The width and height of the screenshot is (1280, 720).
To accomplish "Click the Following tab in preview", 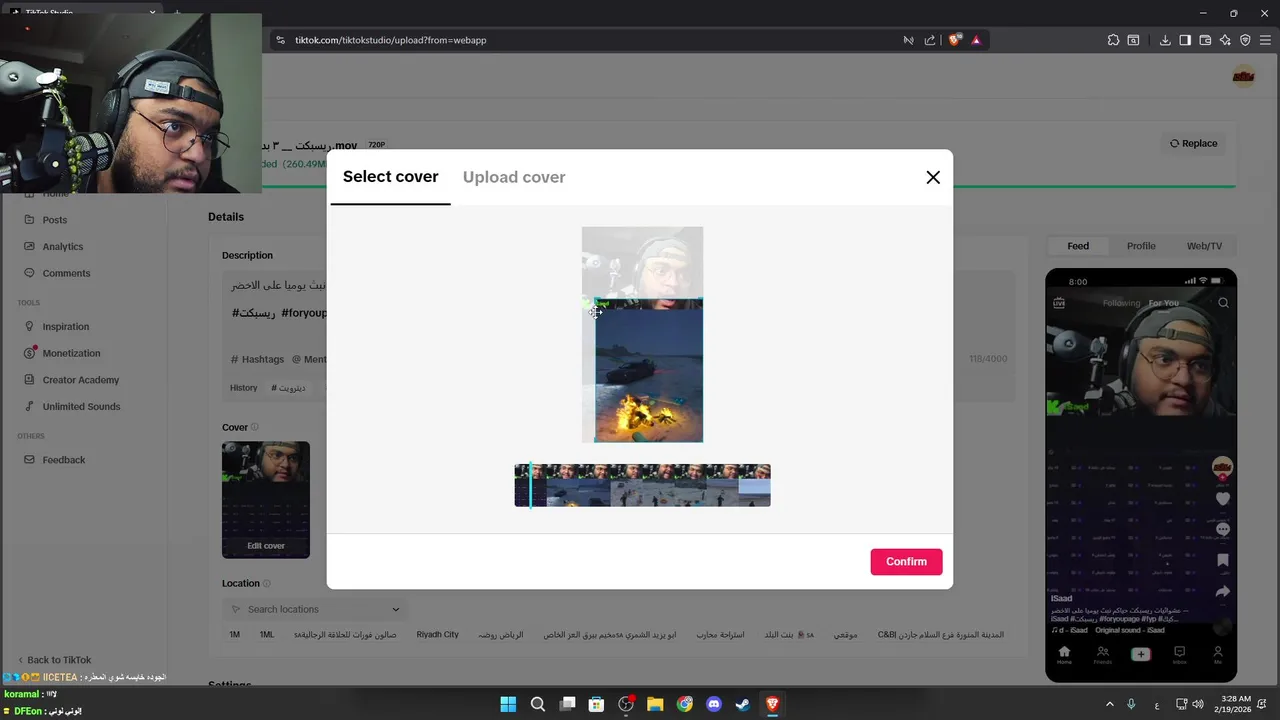I will 1121,303.
